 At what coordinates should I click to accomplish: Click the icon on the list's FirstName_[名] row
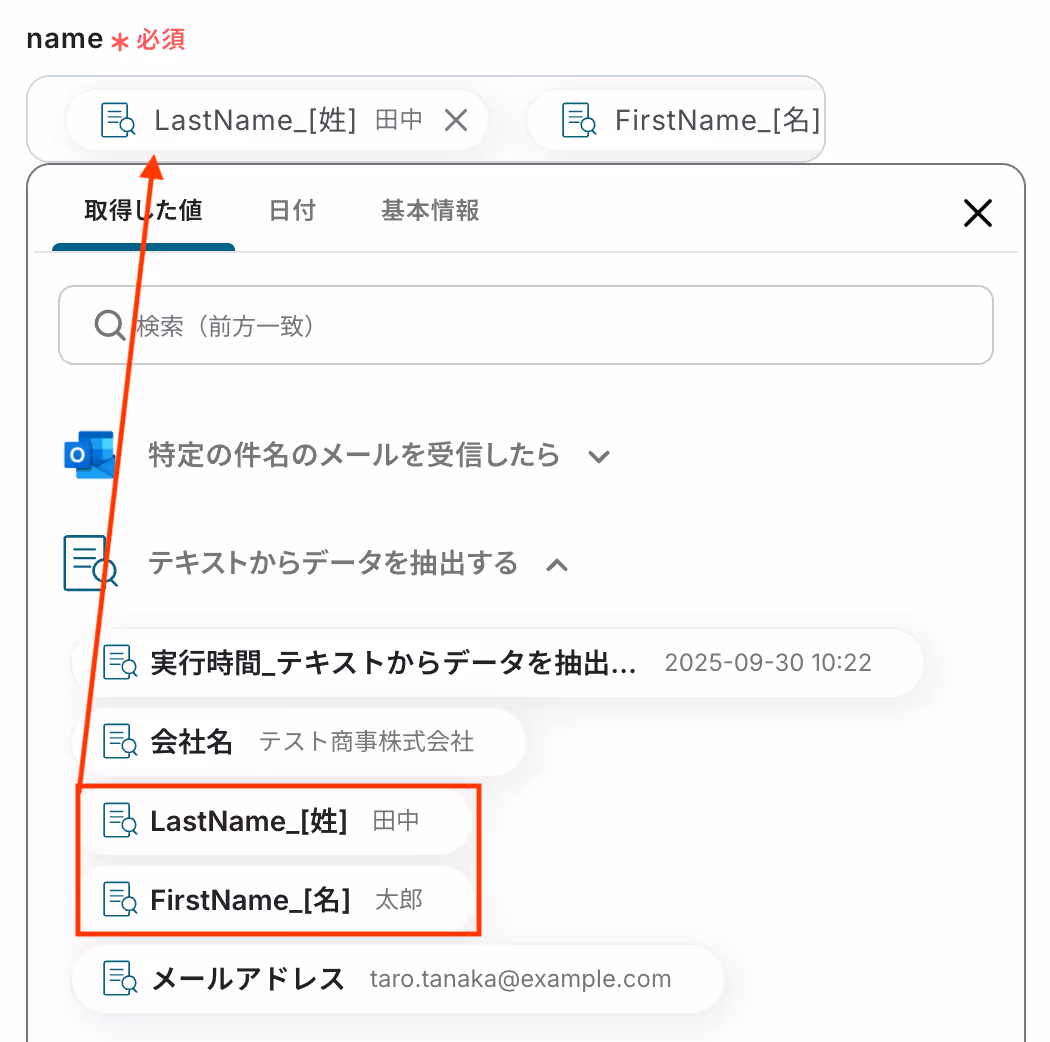[120, 899]
